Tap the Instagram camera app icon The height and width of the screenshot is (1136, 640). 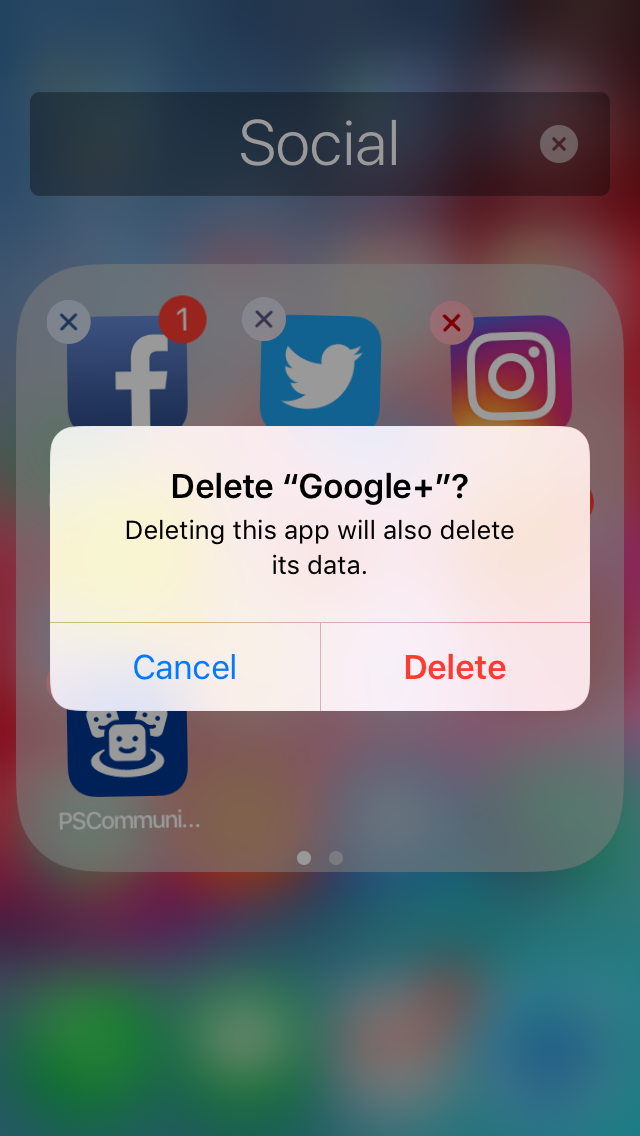click(x=511, y=371)
